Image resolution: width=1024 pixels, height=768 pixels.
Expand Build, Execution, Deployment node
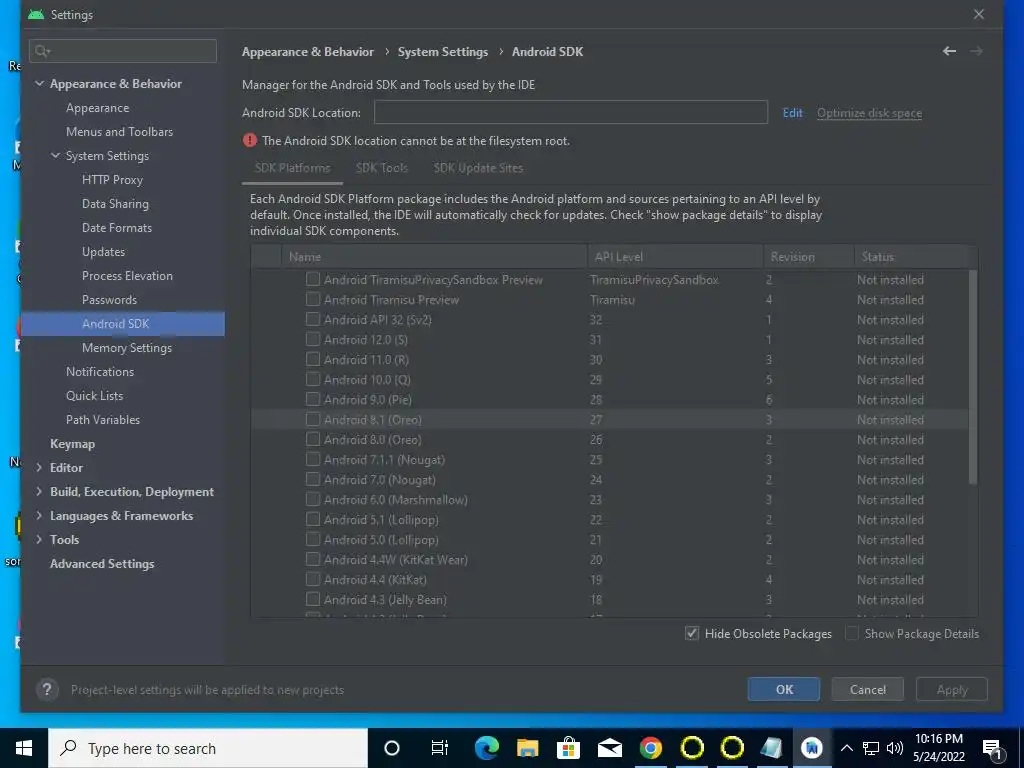(x=39, y=492)
